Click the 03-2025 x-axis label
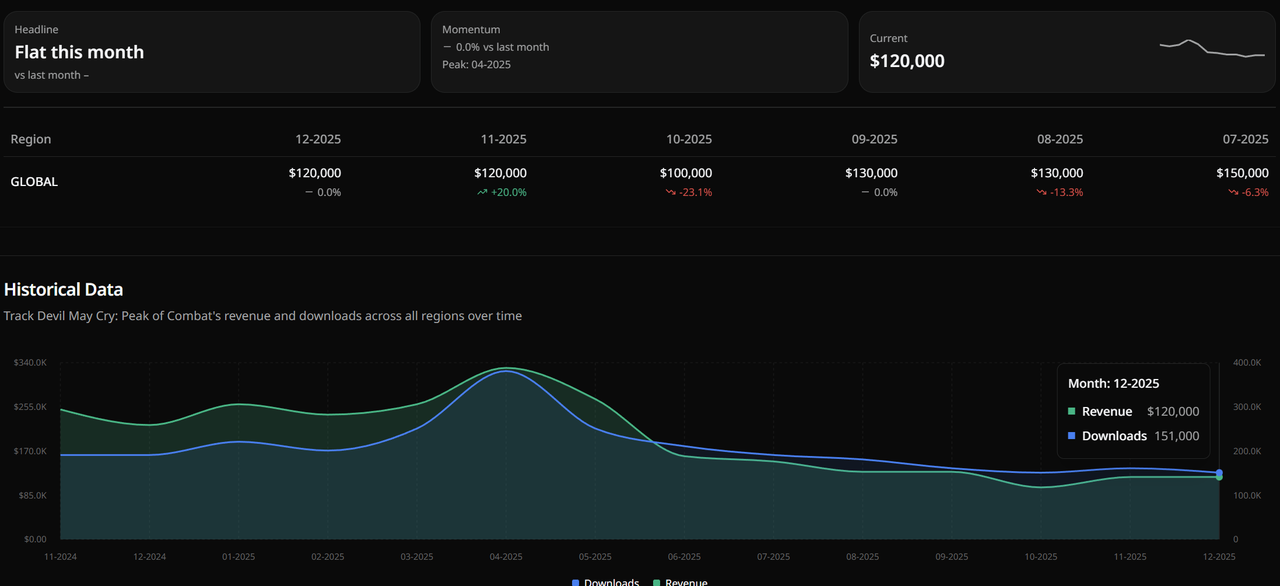The image size is (1280, 586). tap(417, 556)
